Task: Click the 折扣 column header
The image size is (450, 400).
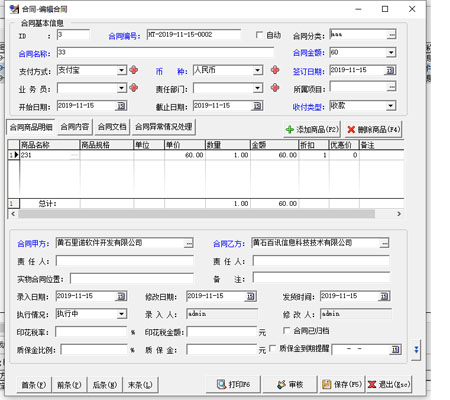Action: click(314, 145)
